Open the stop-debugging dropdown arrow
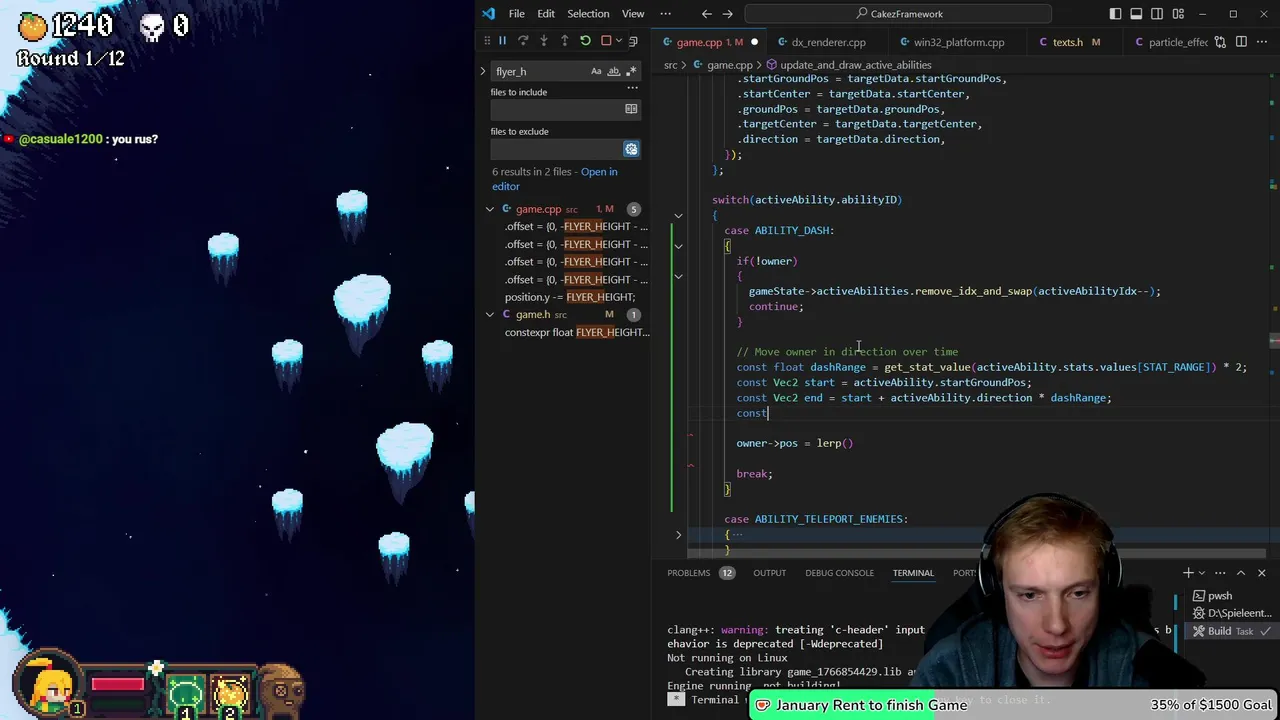 618,41
